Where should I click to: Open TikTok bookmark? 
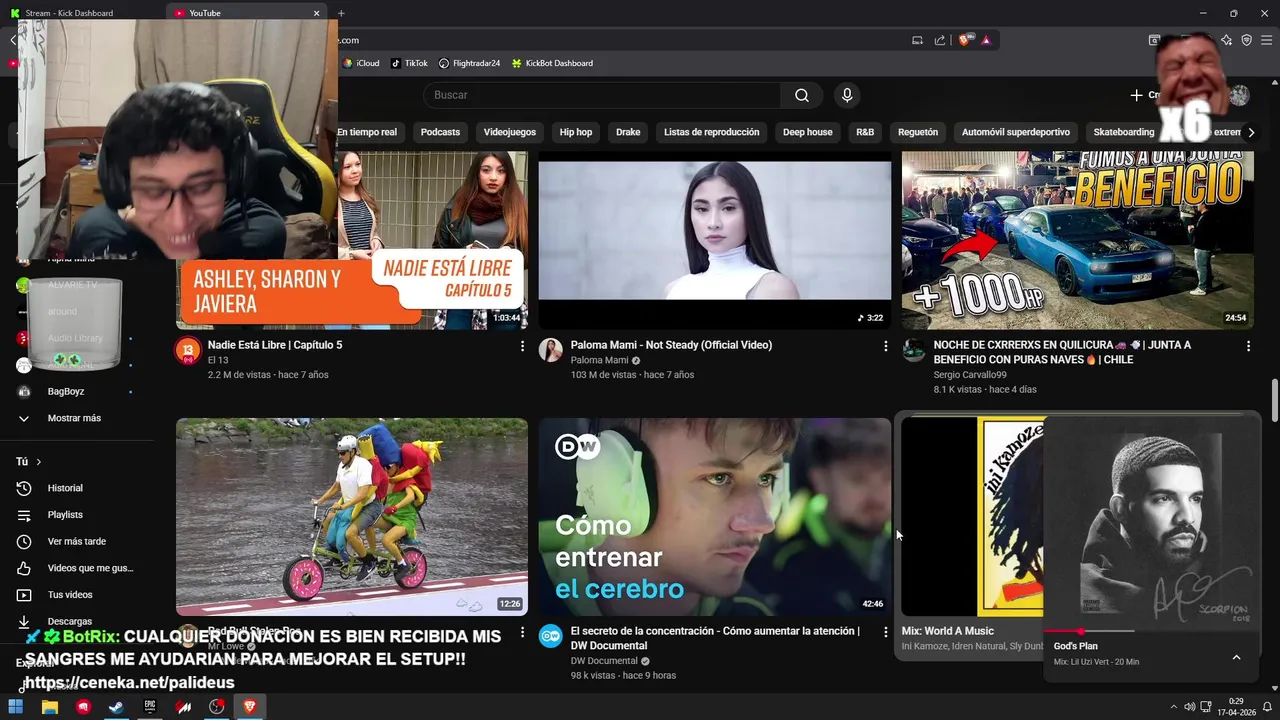tap(409, 63)
